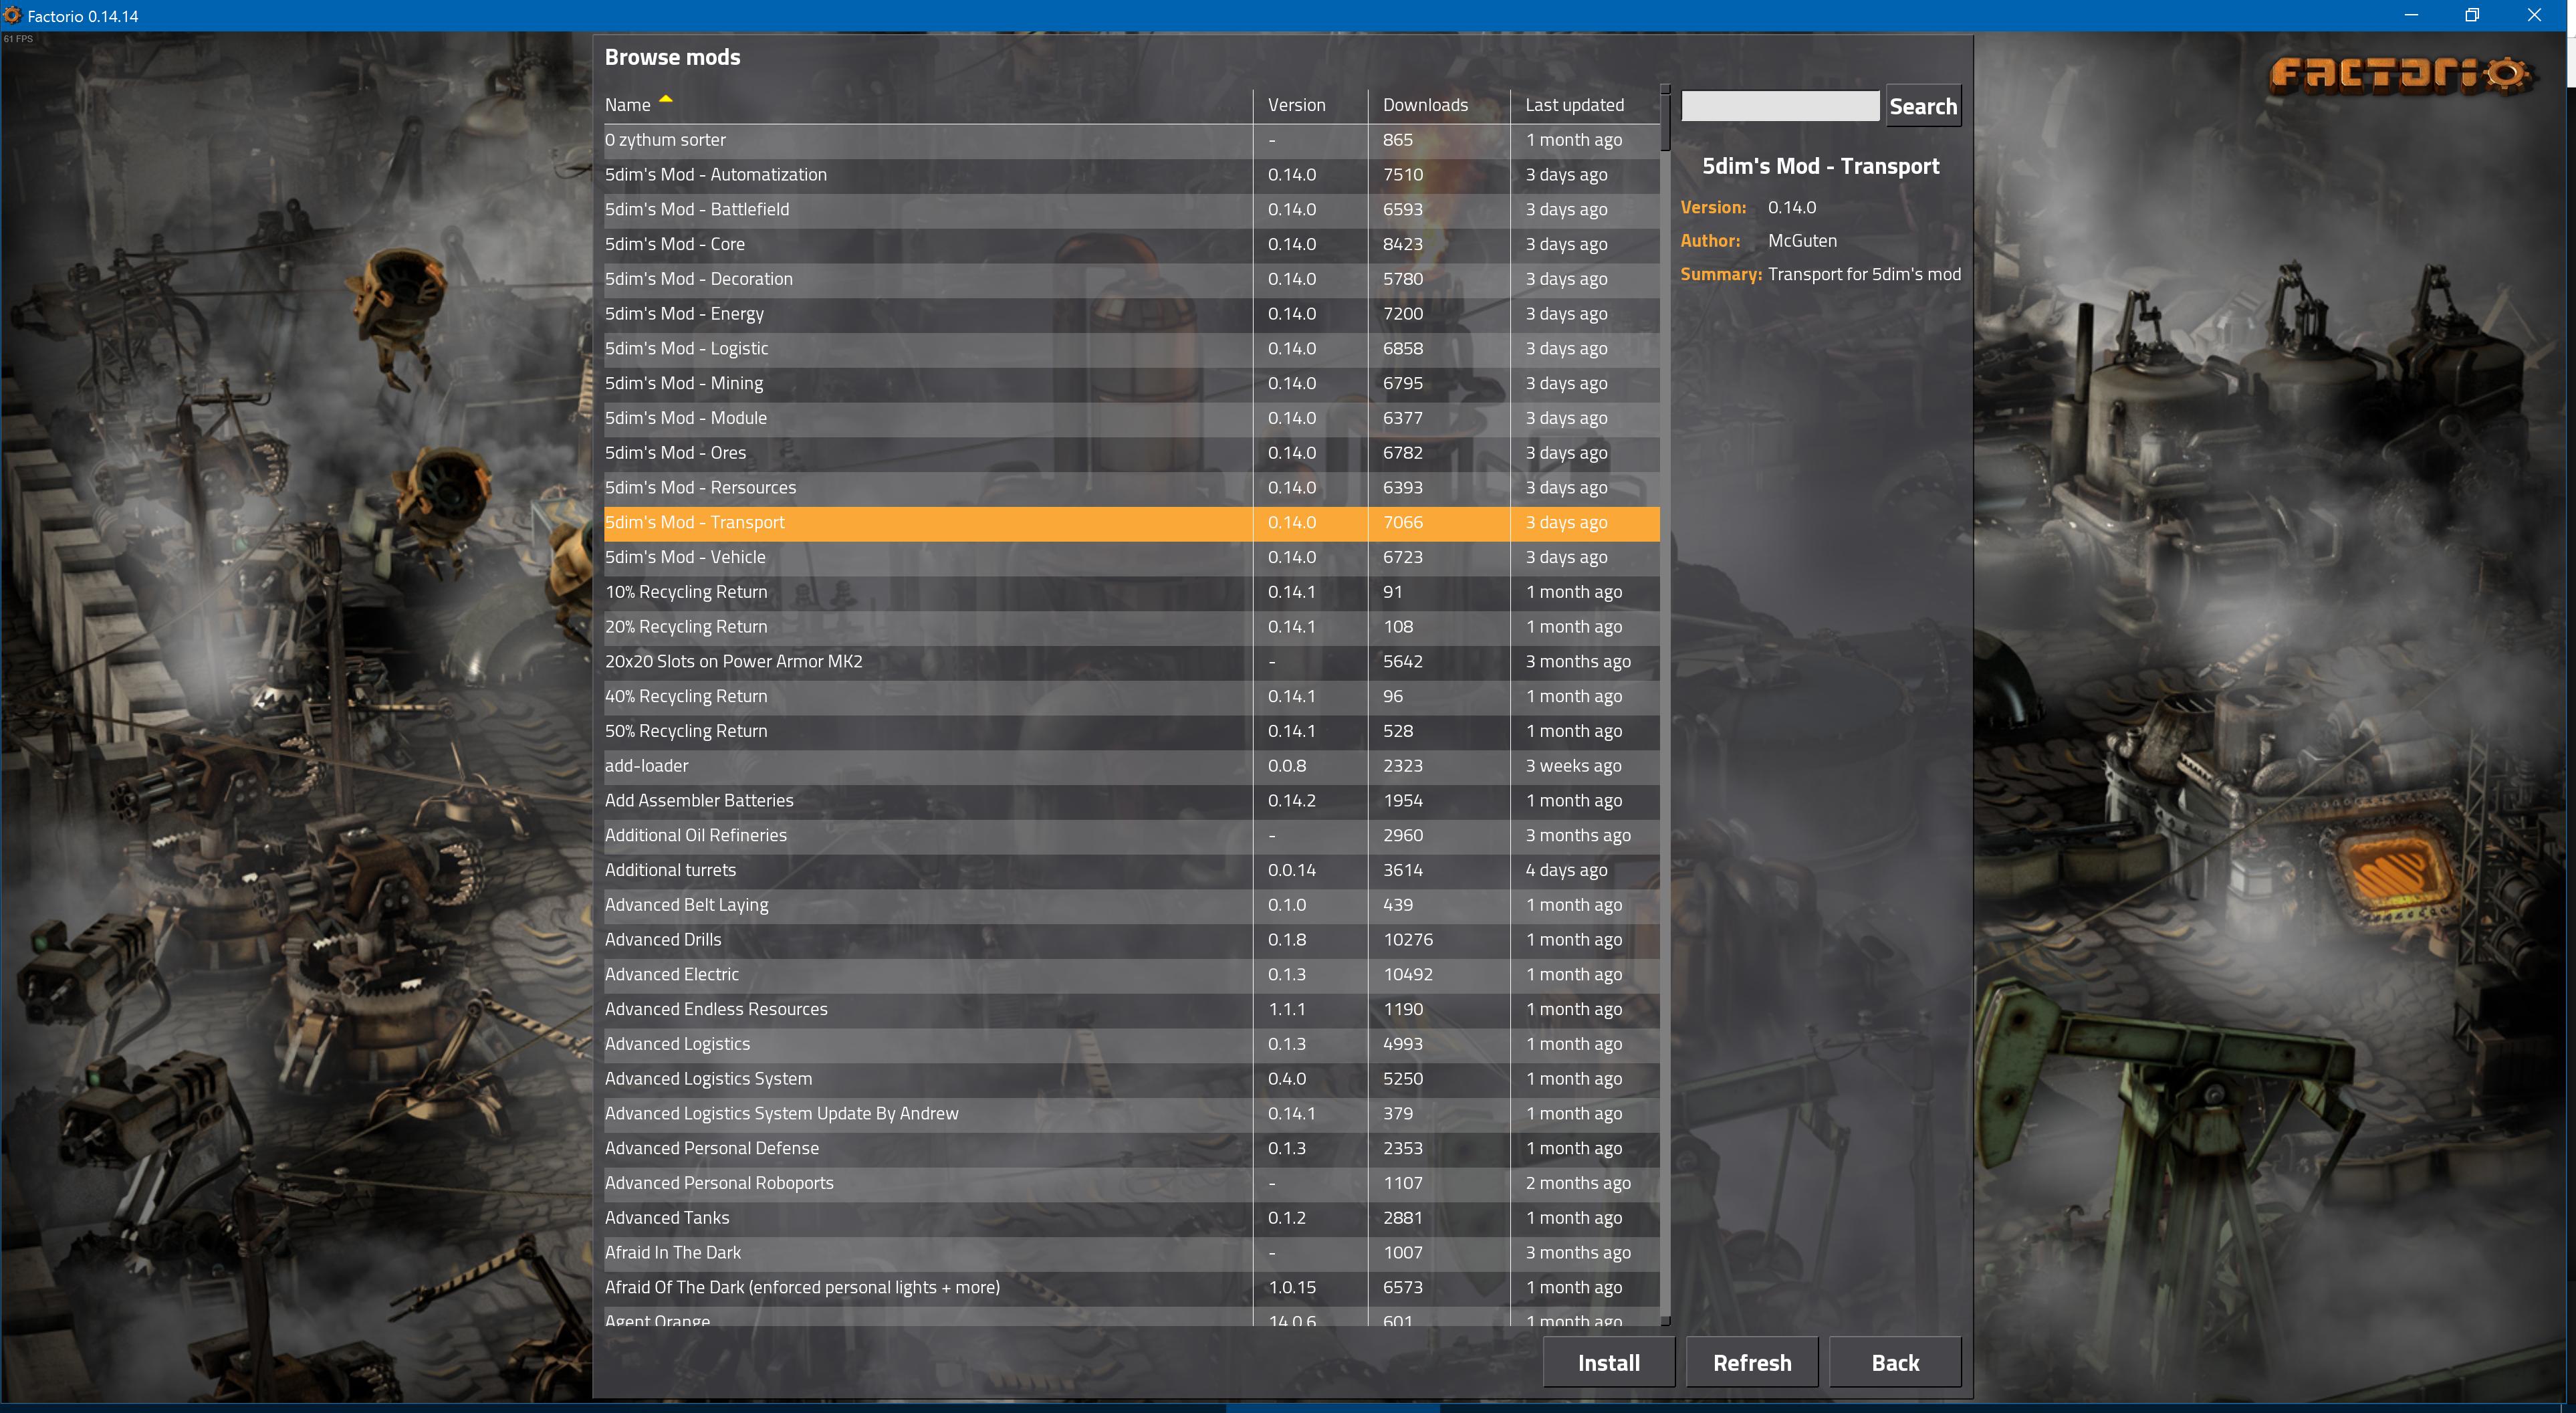Select 5dim's Mod - Energy row
2576x1413 pixels.
pyautogui.click(x=1131, y=314)
